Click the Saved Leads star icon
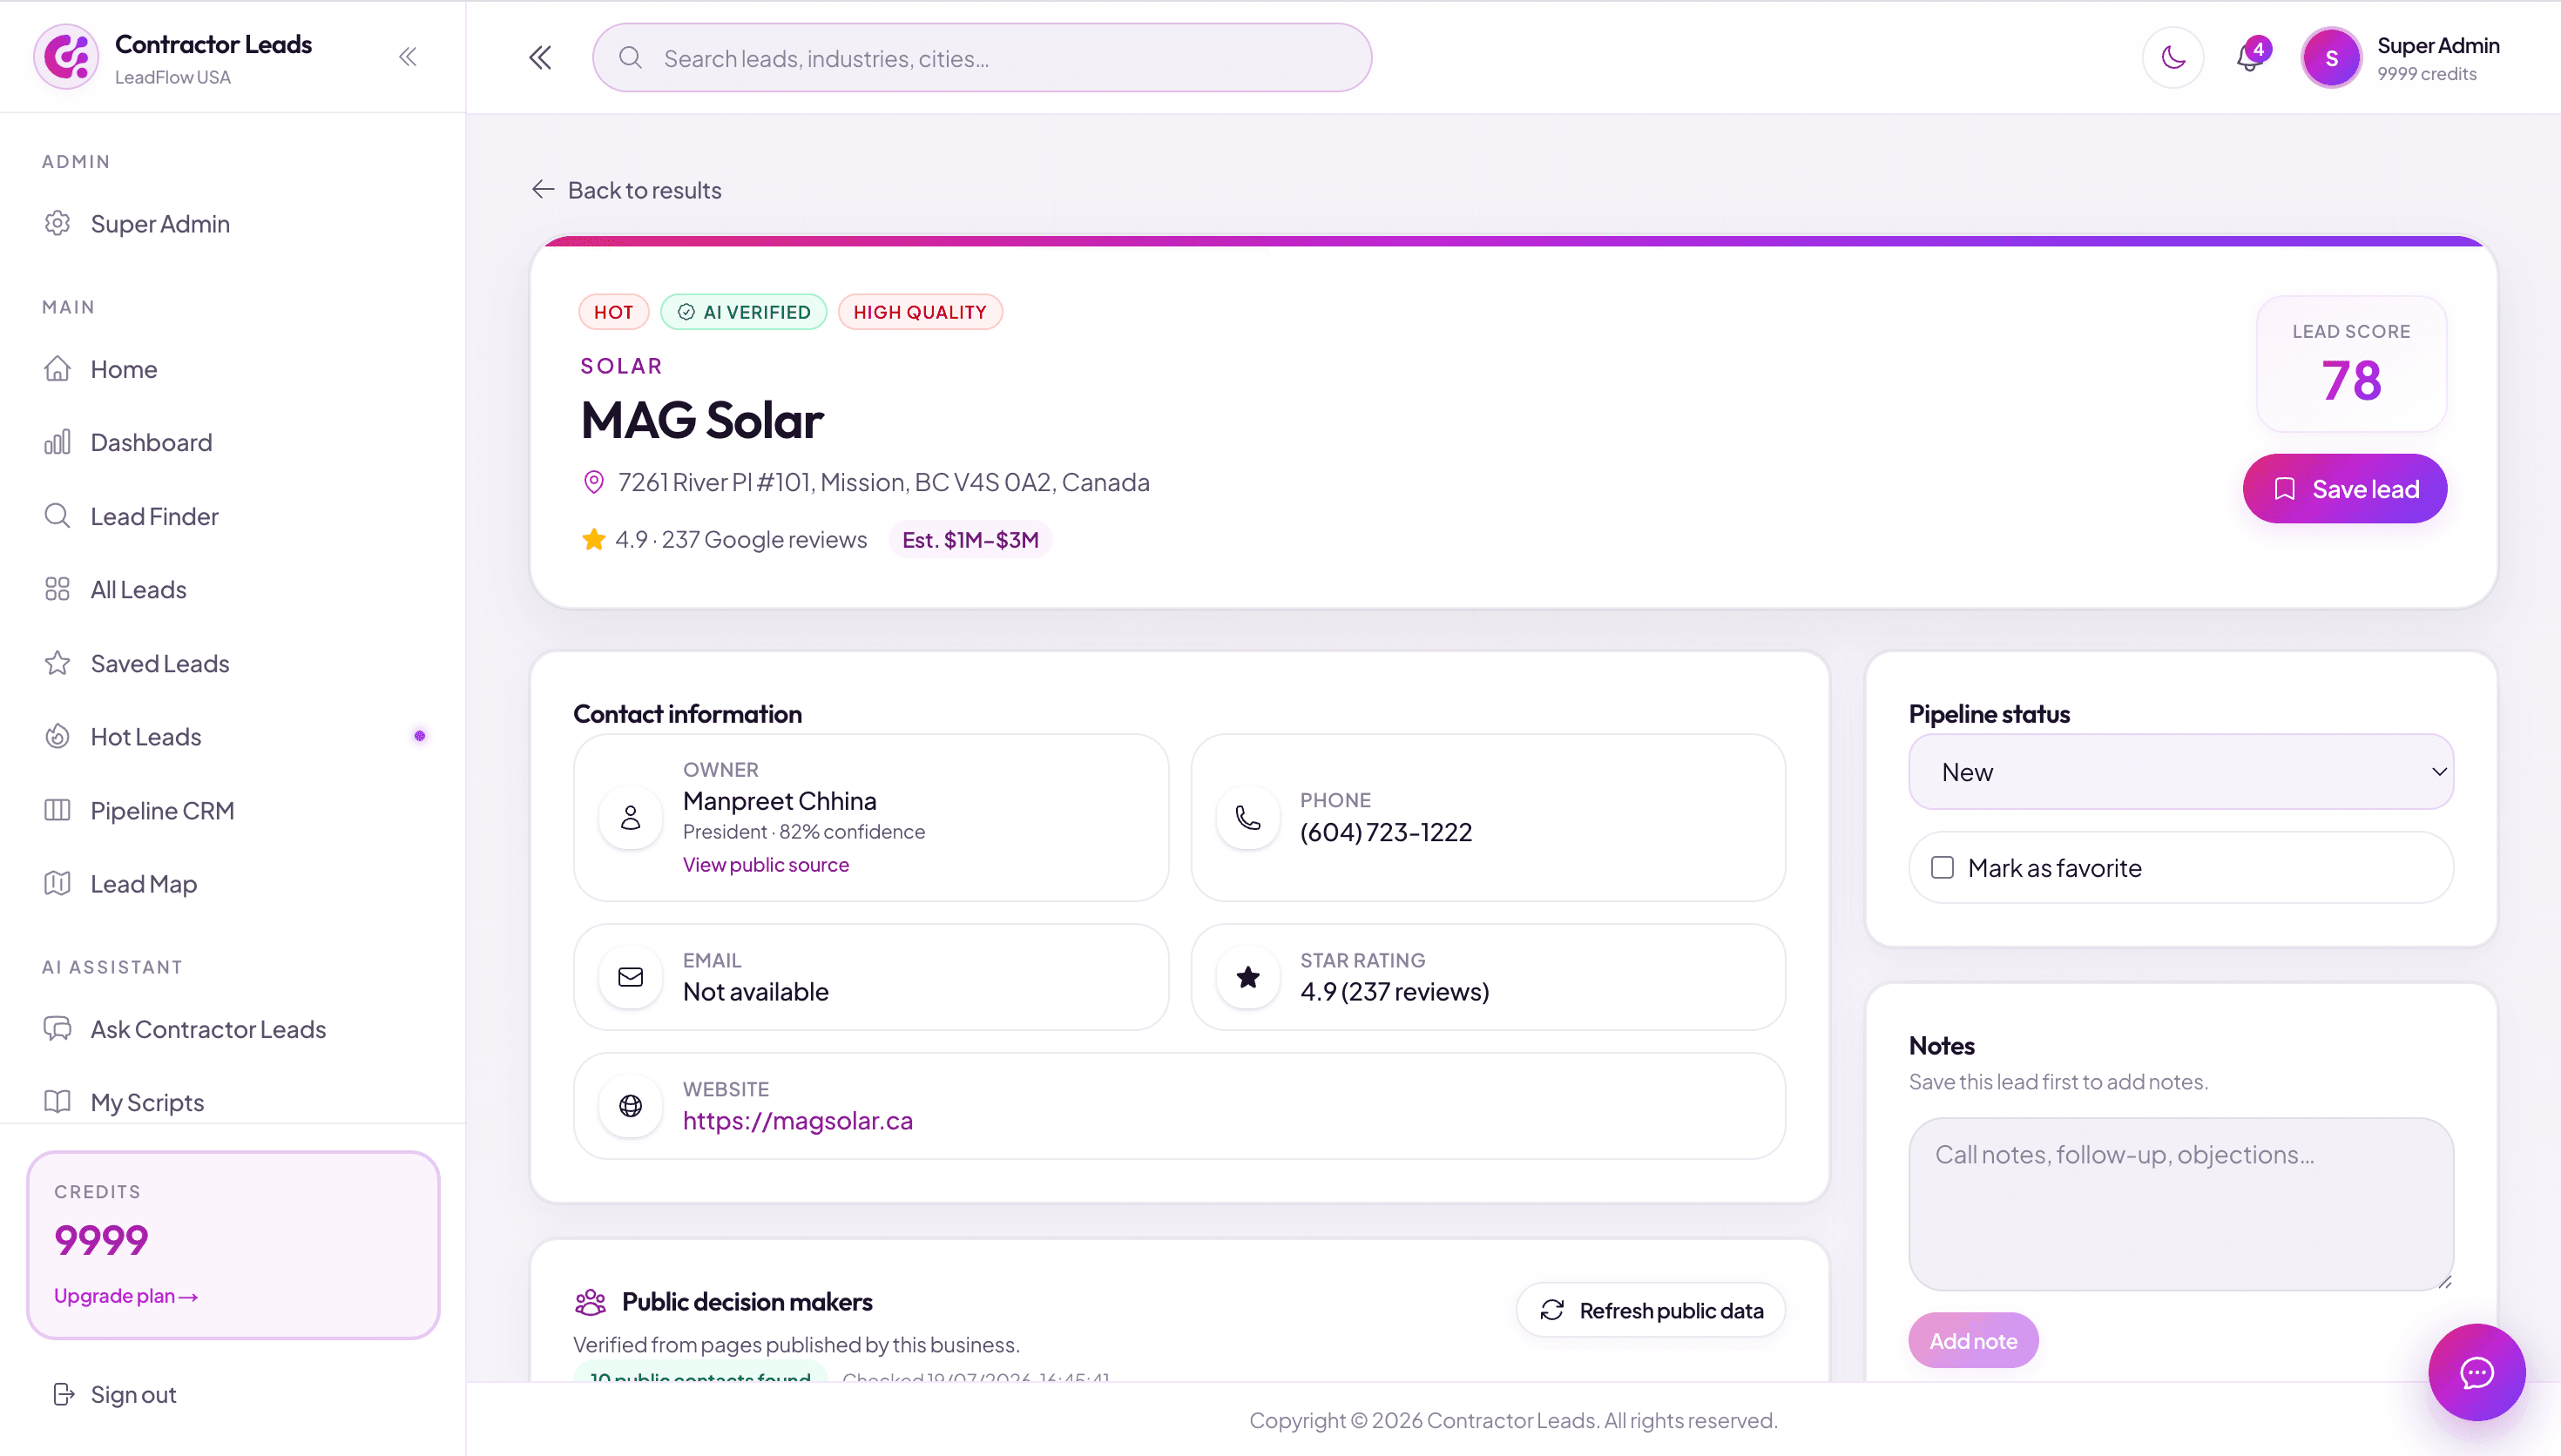 point(58,663)
